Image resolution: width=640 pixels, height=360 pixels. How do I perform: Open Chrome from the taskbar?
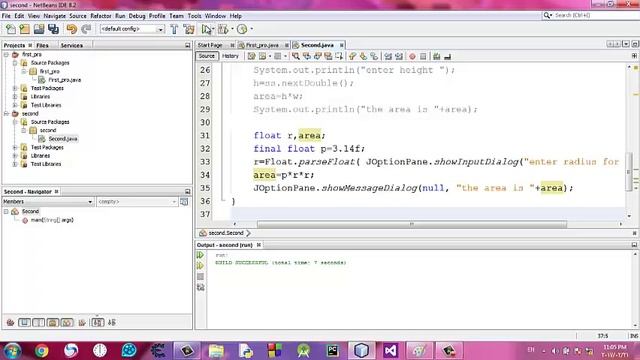41,351
